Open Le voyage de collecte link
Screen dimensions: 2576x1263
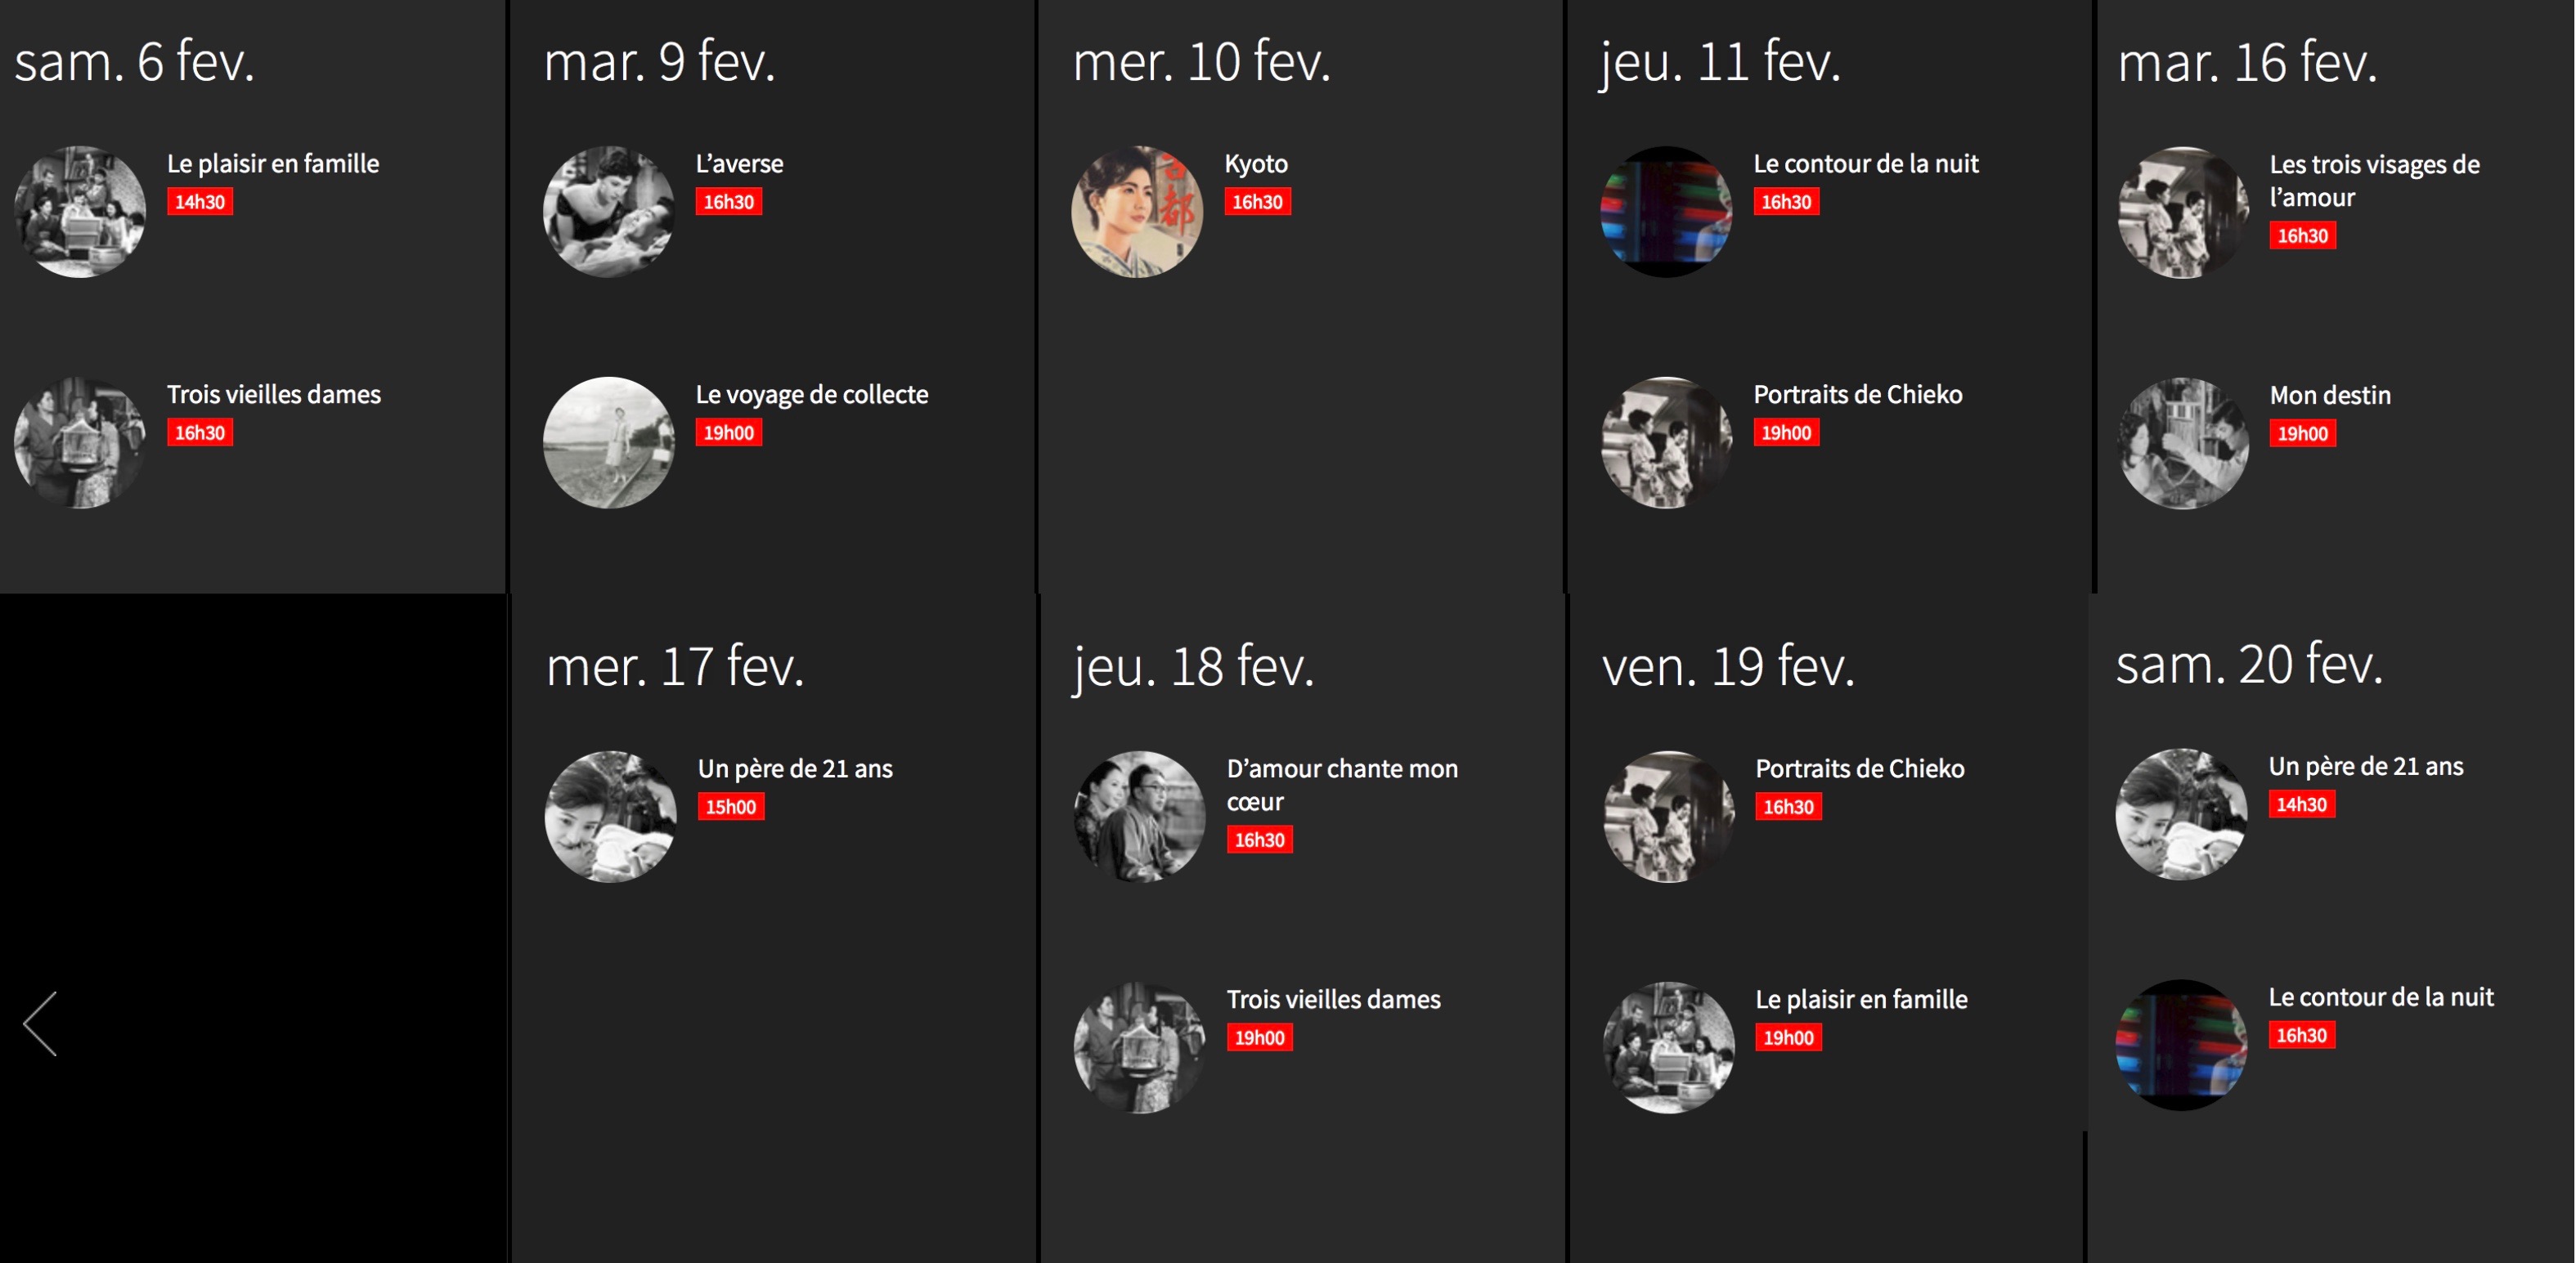[811, 395]
